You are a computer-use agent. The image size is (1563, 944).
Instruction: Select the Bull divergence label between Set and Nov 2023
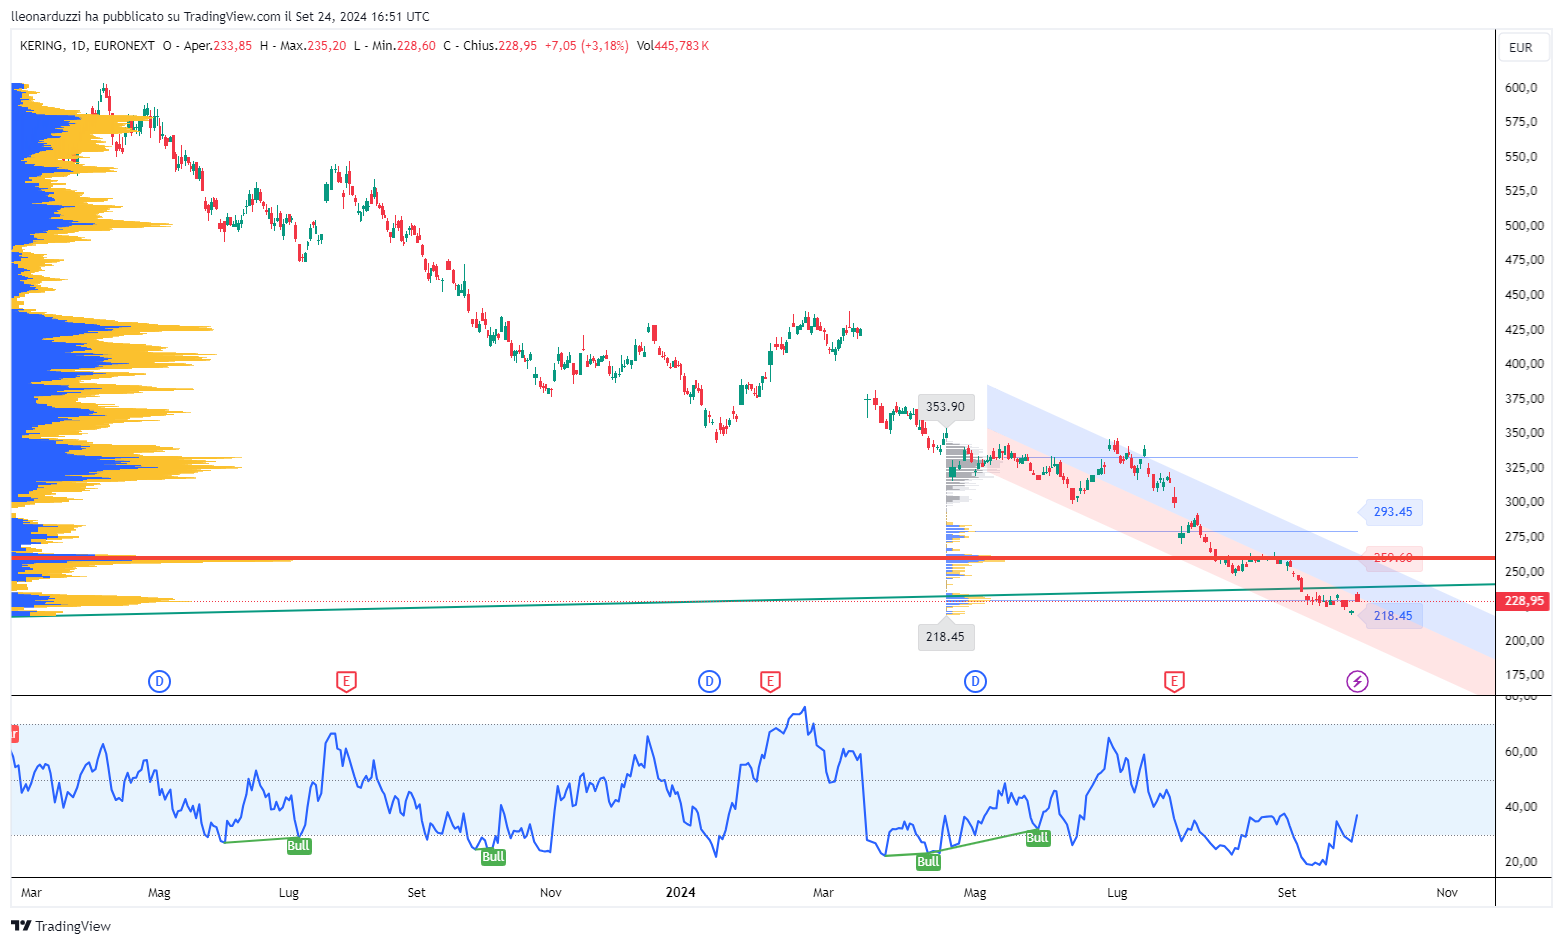tap(493, 857)
